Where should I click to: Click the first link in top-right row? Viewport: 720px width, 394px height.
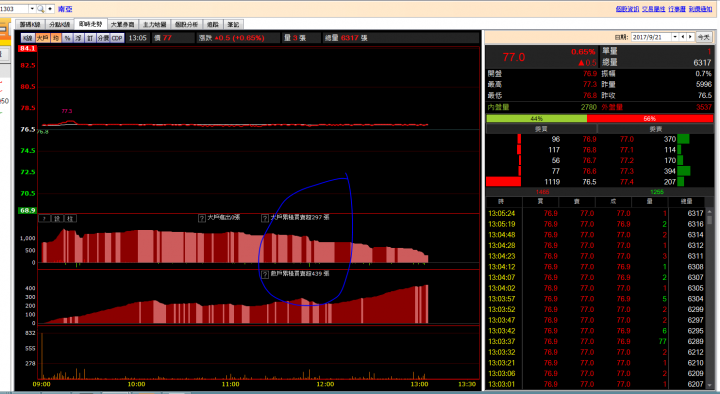627,9
